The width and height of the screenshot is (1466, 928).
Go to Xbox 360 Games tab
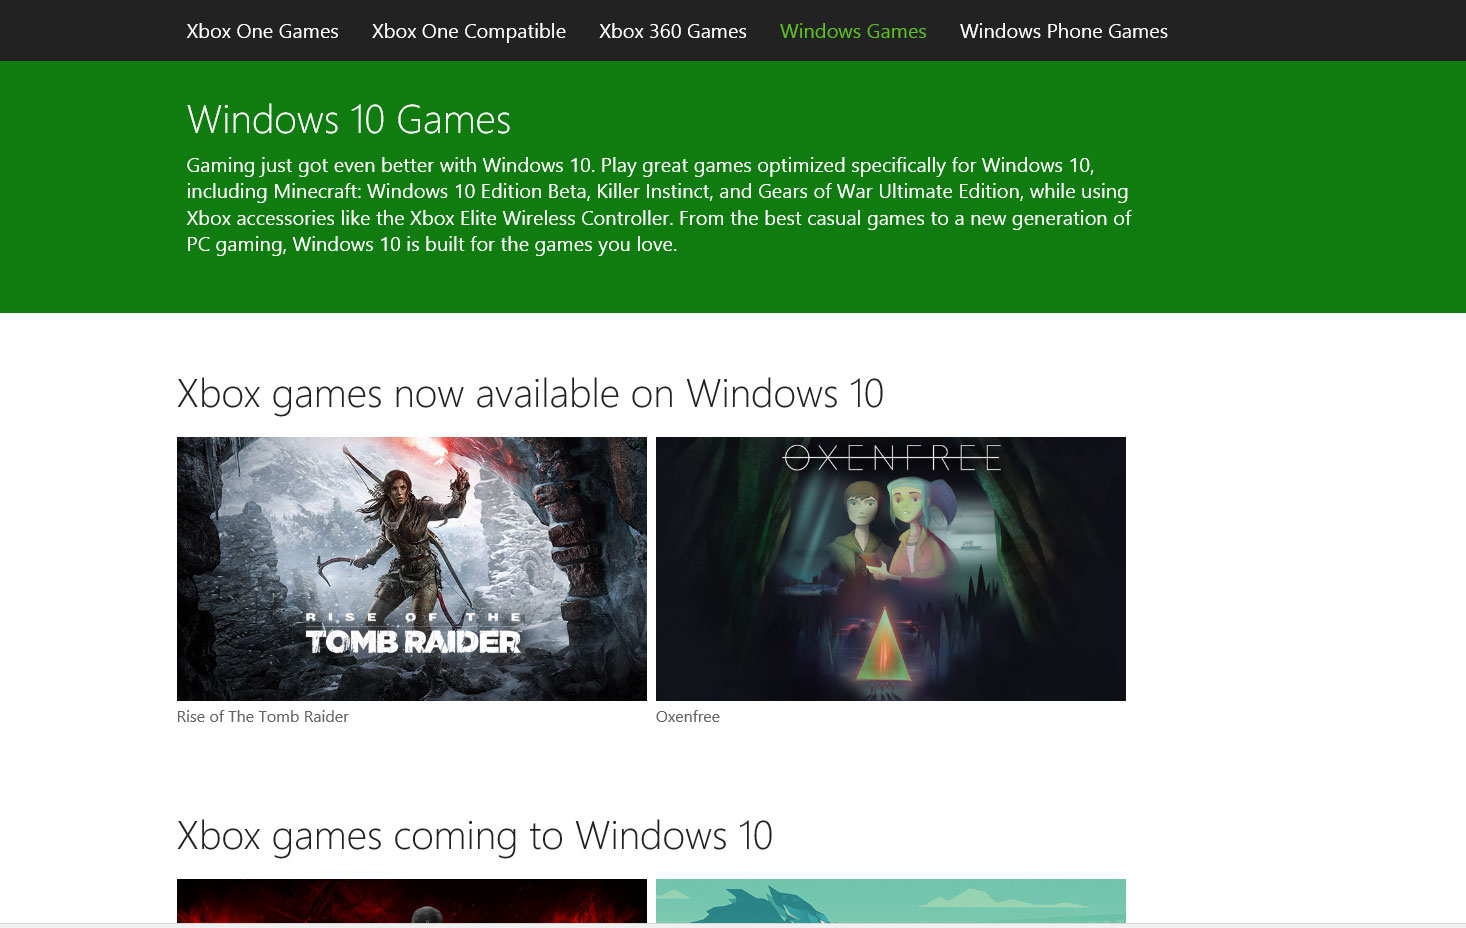click(673, 31)
